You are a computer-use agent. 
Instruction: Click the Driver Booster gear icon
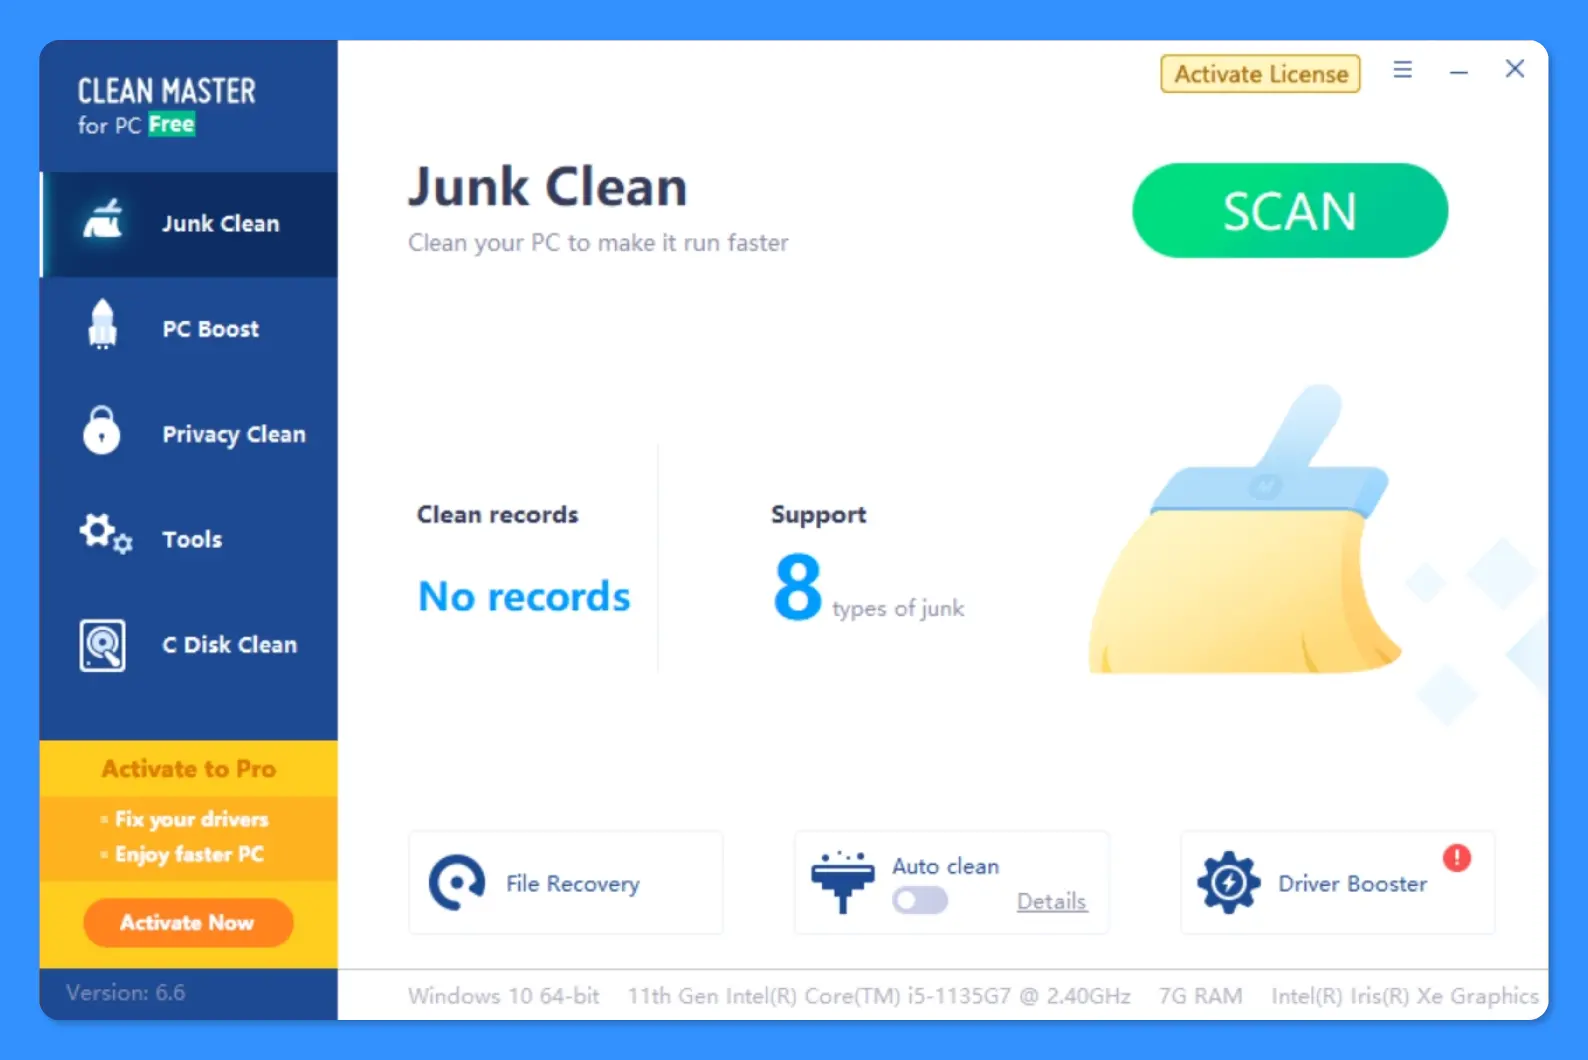pos(1228,882)
